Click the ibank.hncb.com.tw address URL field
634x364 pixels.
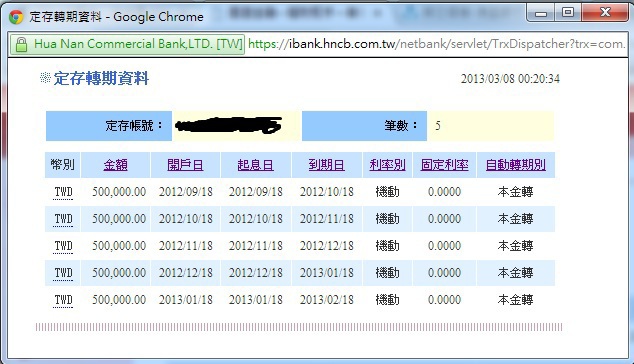pyautogui.click(x=437, y=44)
